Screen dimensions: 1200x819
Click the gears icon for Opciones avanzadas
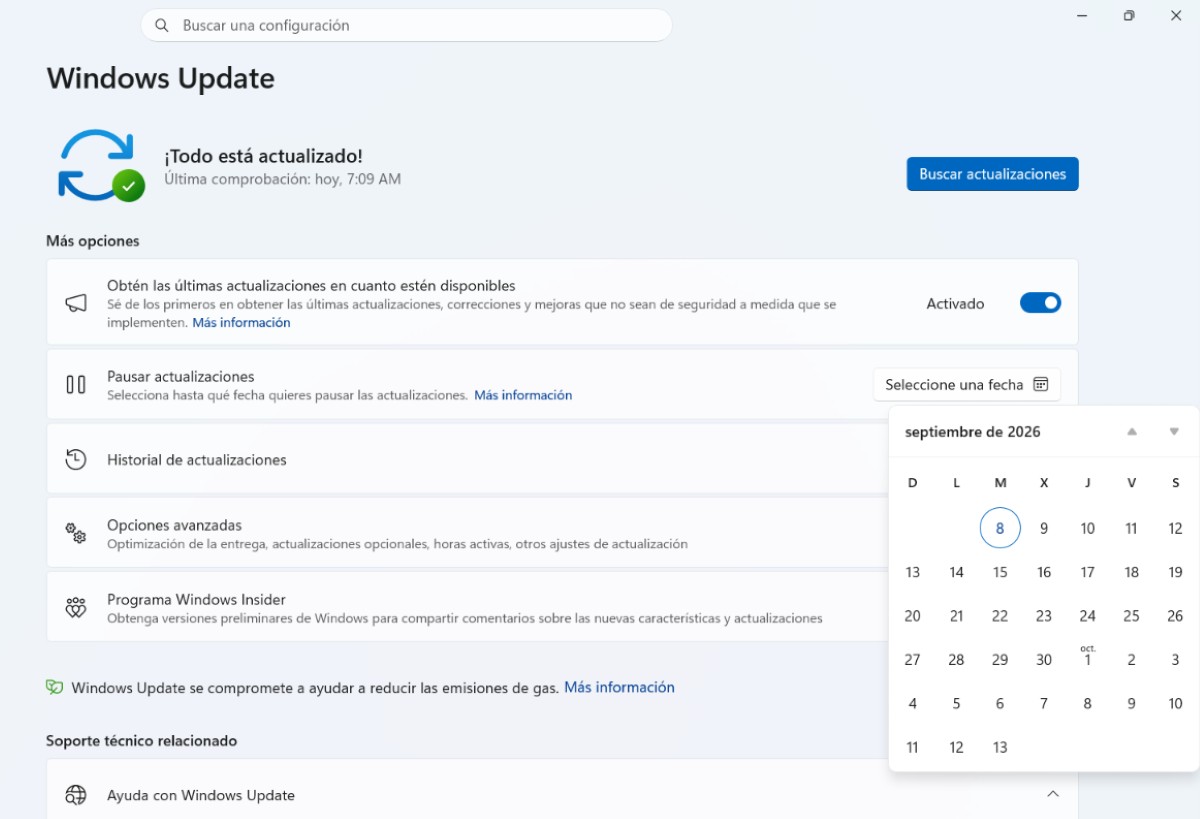[76, 533]
